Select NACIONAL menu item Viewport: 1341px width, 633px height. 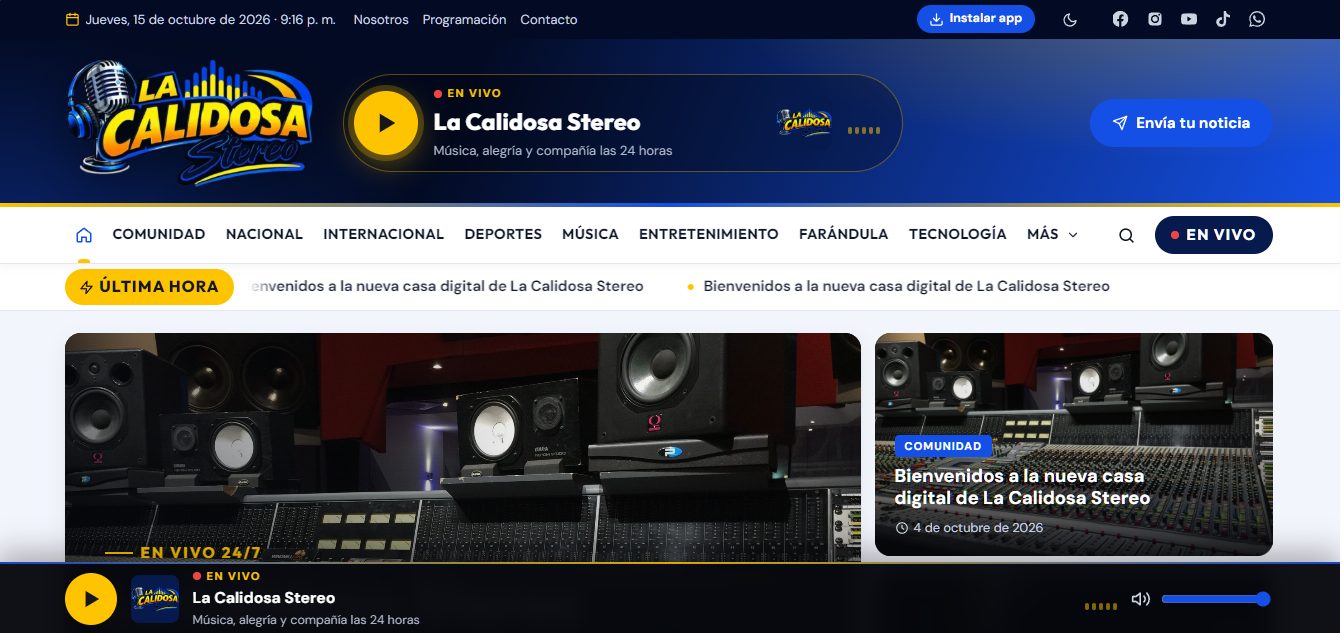(x=264, y=234)
